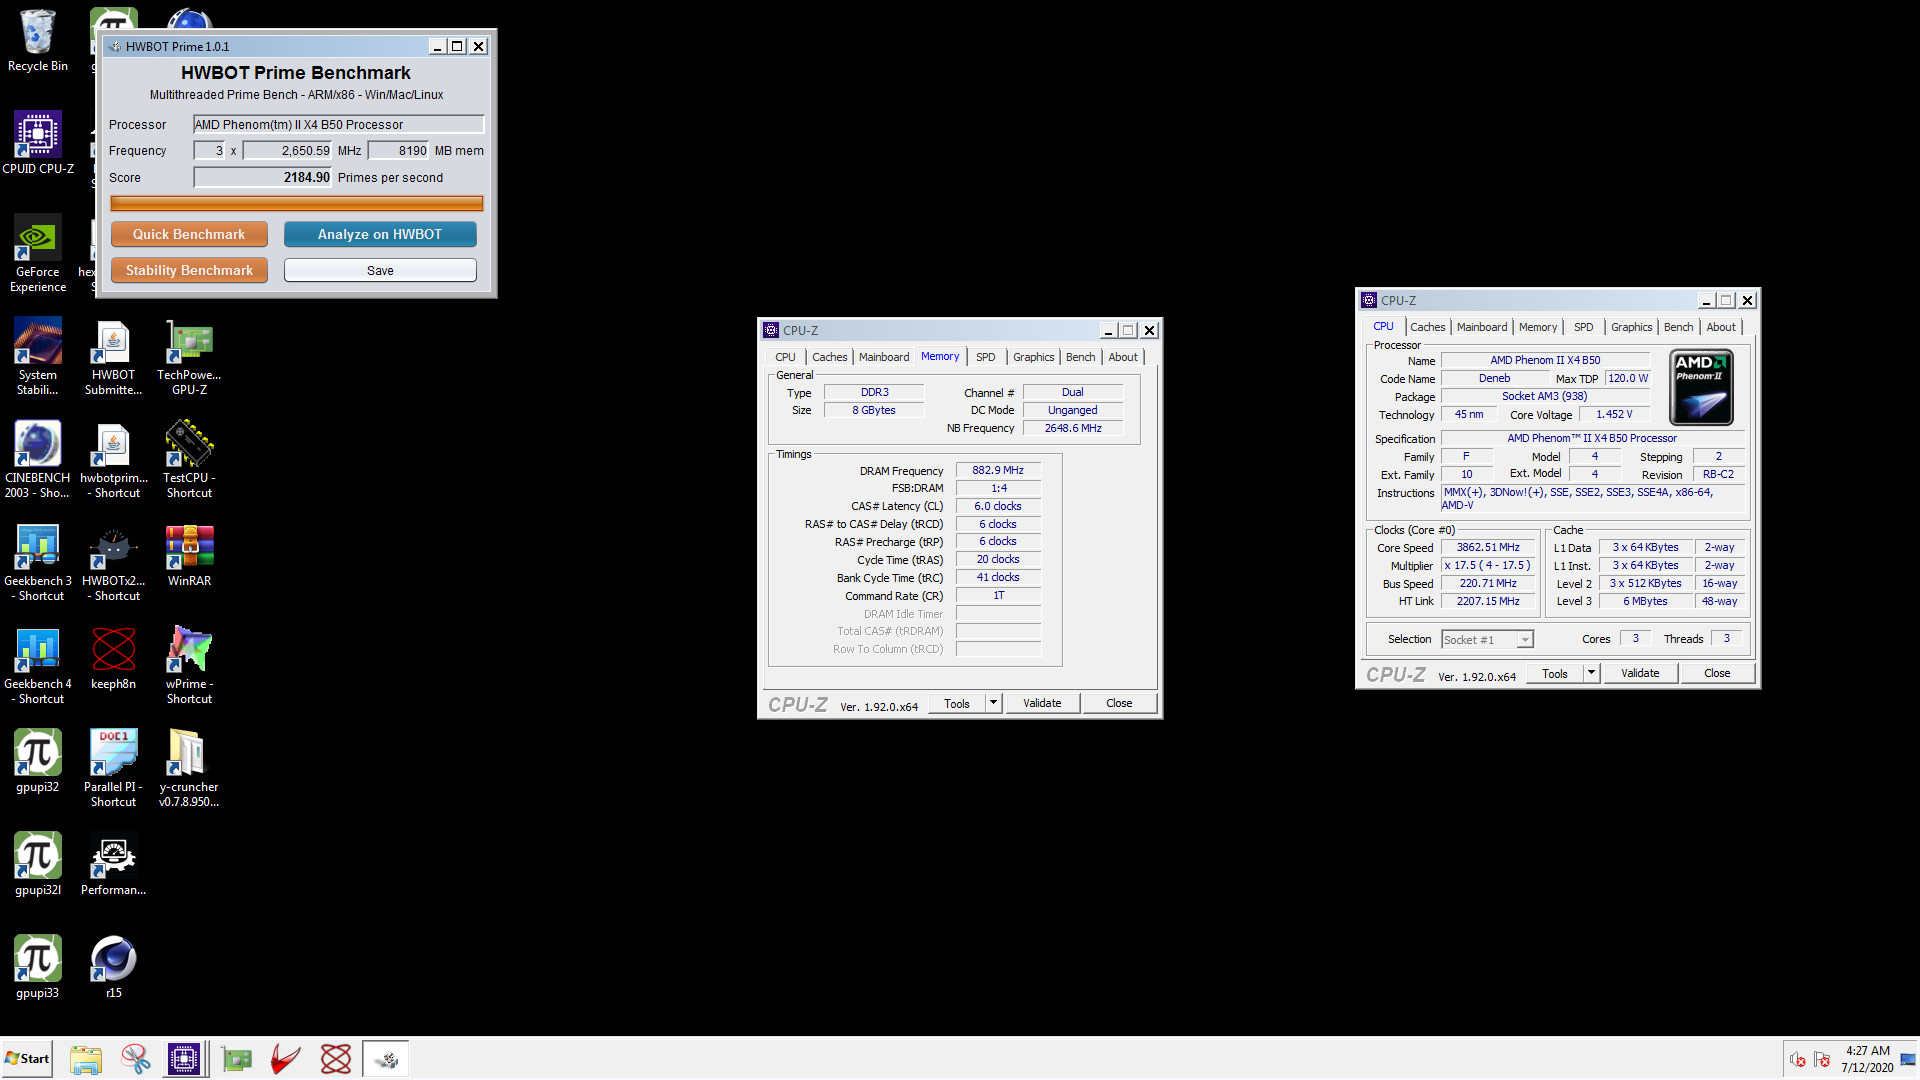Open Snipping Tool taskbar icon
Viewport: 1920px width, 1080px height.
[136, 1059]
